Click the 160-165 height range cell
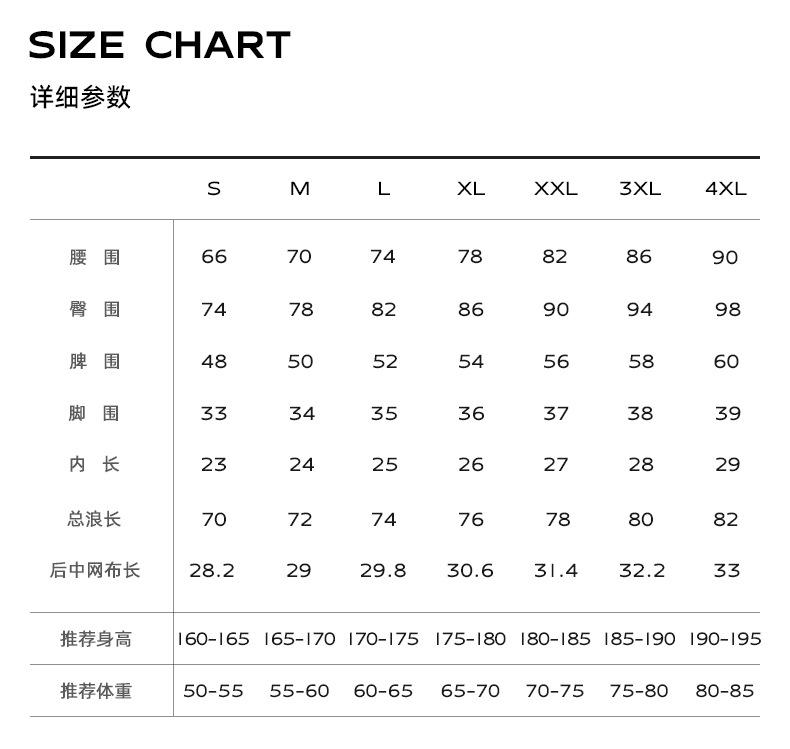The width and height of the screenshot is (790, 749). tap(213, 639)
